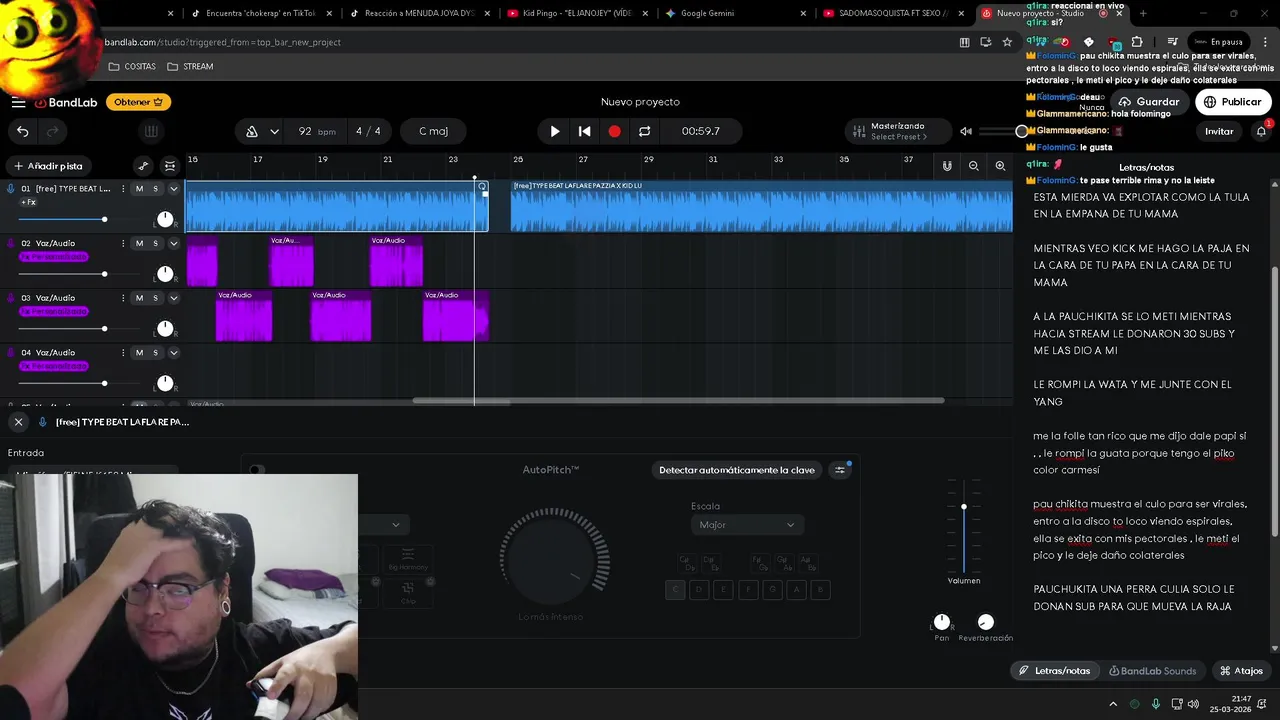Open the Escala Major dropdown
1280x720 pixels.
click(747, 525)
